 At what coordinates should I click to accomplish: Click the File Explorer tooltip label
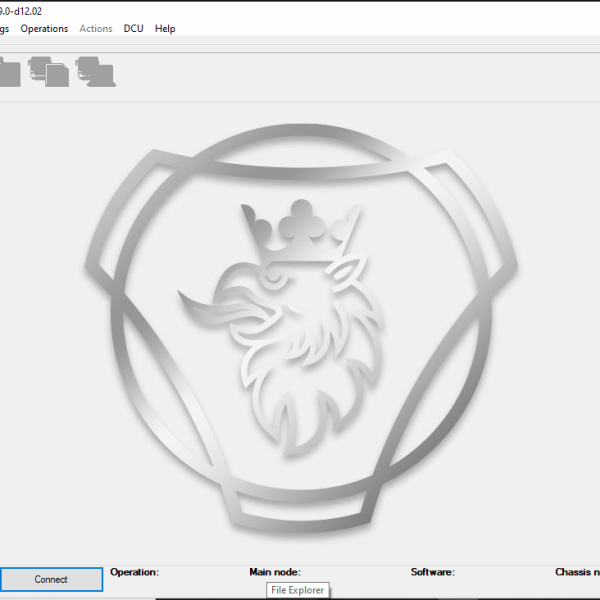[298, 590]
